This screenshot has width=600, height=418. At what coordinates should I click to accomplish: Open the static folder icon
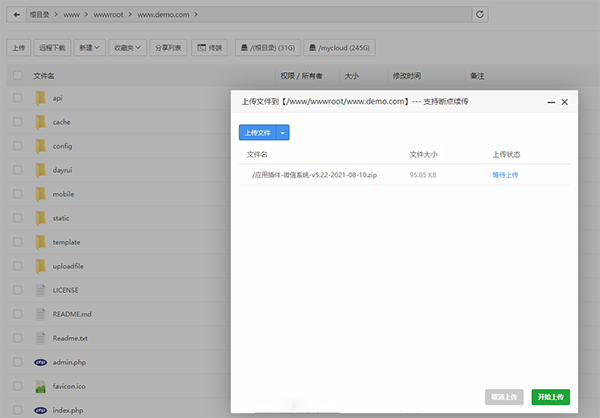coord(41,218)
